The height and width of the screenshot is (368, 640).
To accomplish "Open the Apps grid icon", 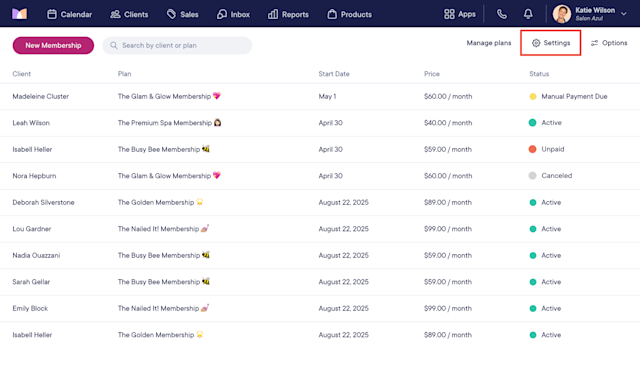I will tap(449, 14).
